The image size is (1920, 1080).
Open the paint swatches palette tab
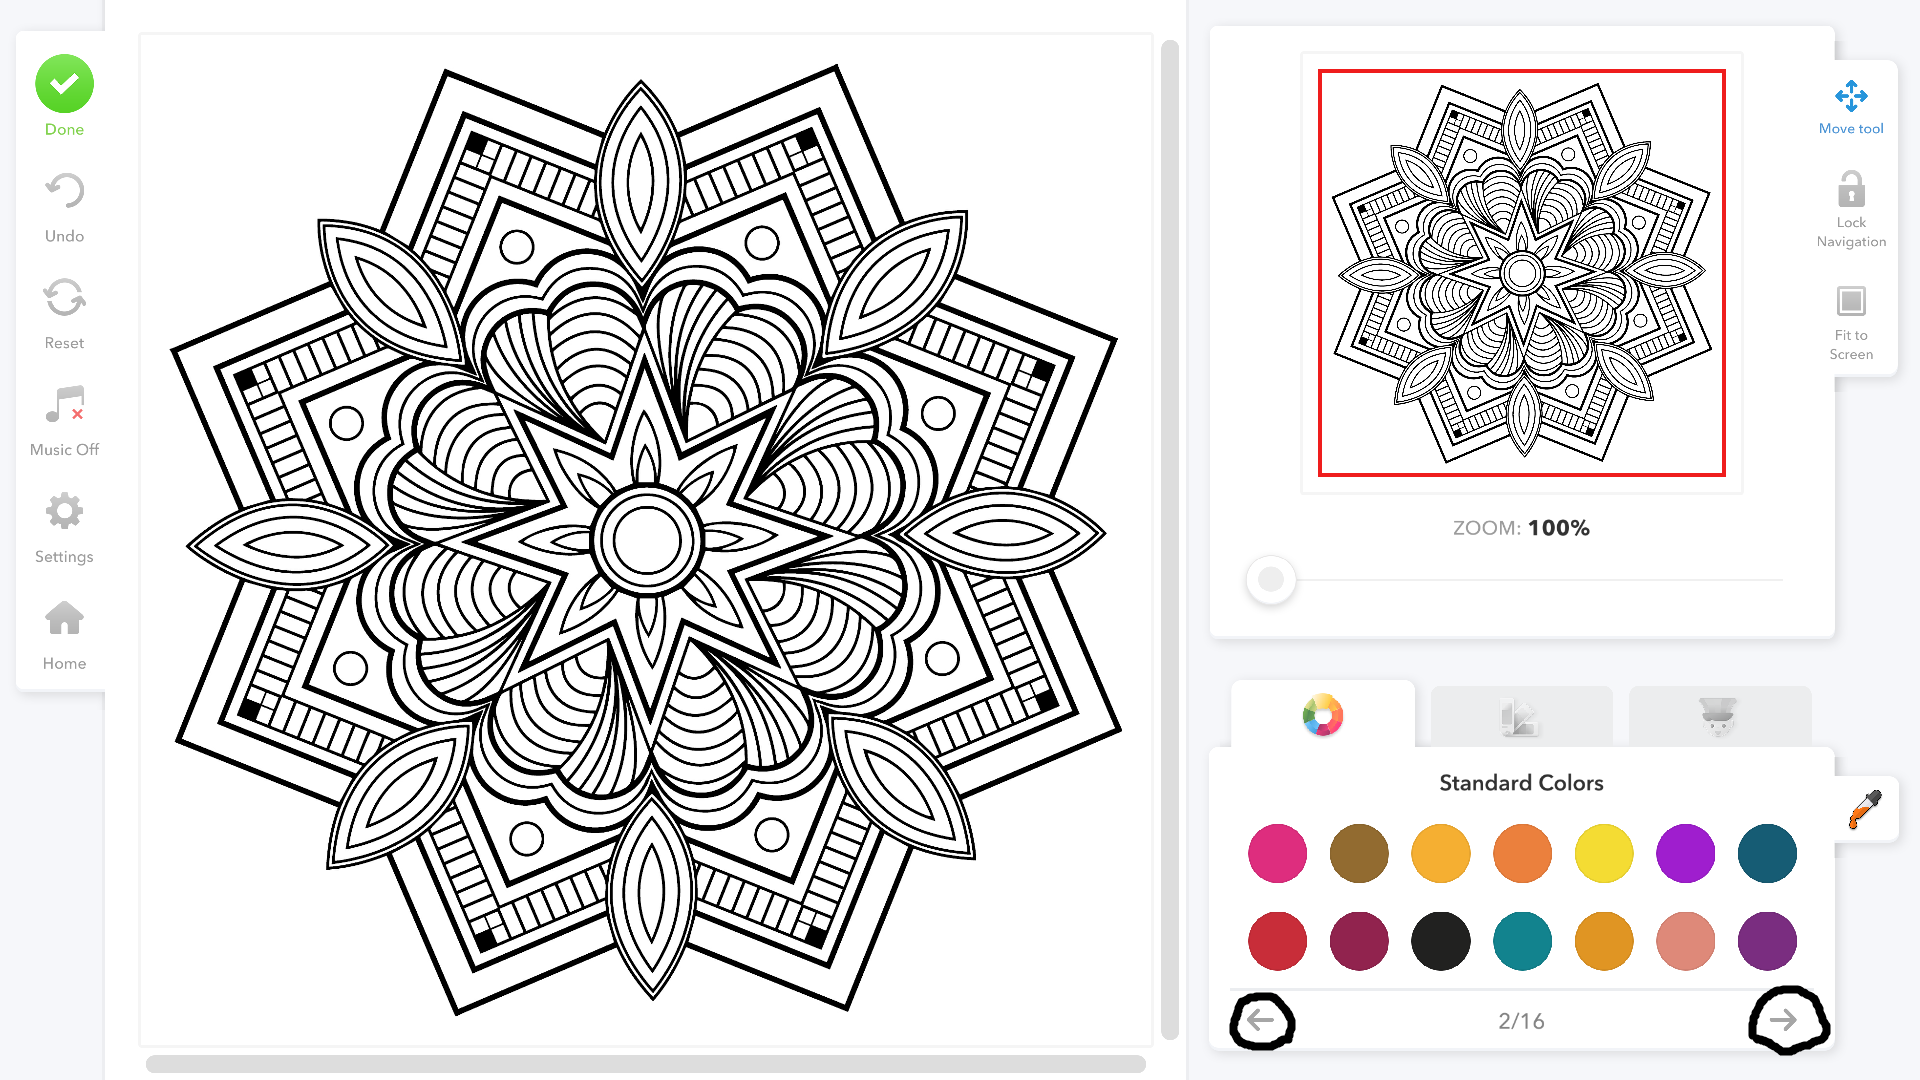click(x=1520, y=717)
